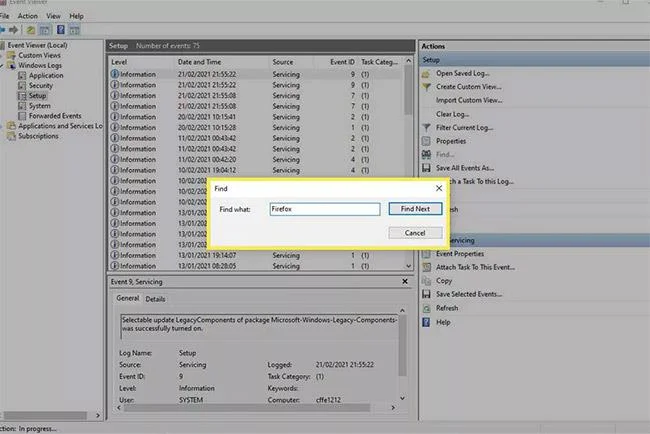The image size is (650, 434).
Task: Click the System log icon
Action: coord(22,106)
